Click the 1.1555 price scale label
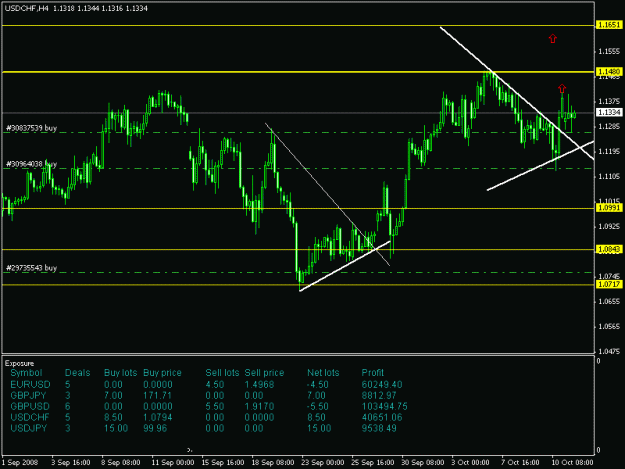The height and width of the screenshot is (469, 625). pos(609,51)
